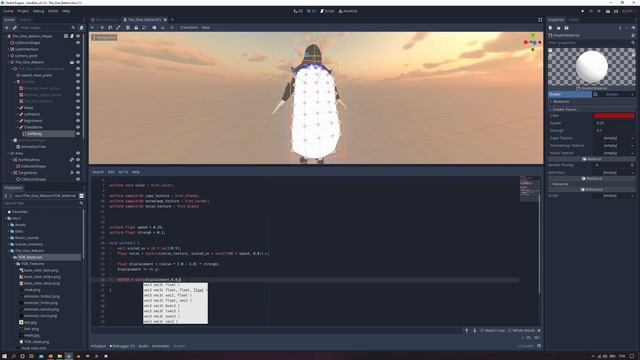The width and height of the screenshot is (640, 360).
Task: Click the Play project button
Action: 582,11
